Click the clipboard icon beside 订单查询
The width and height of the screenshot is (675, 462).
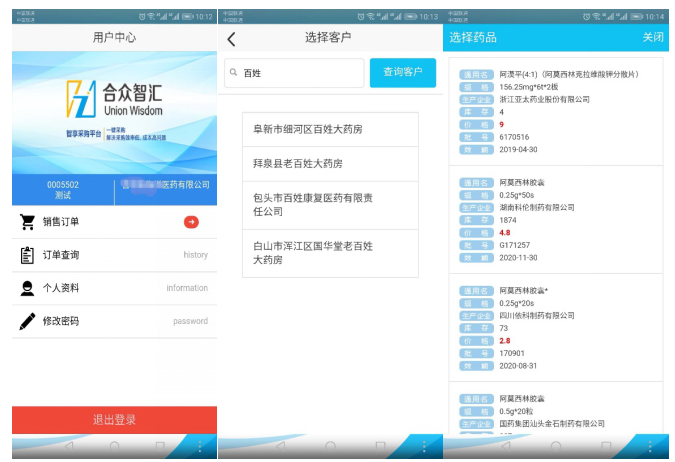(x=28, y=255)
